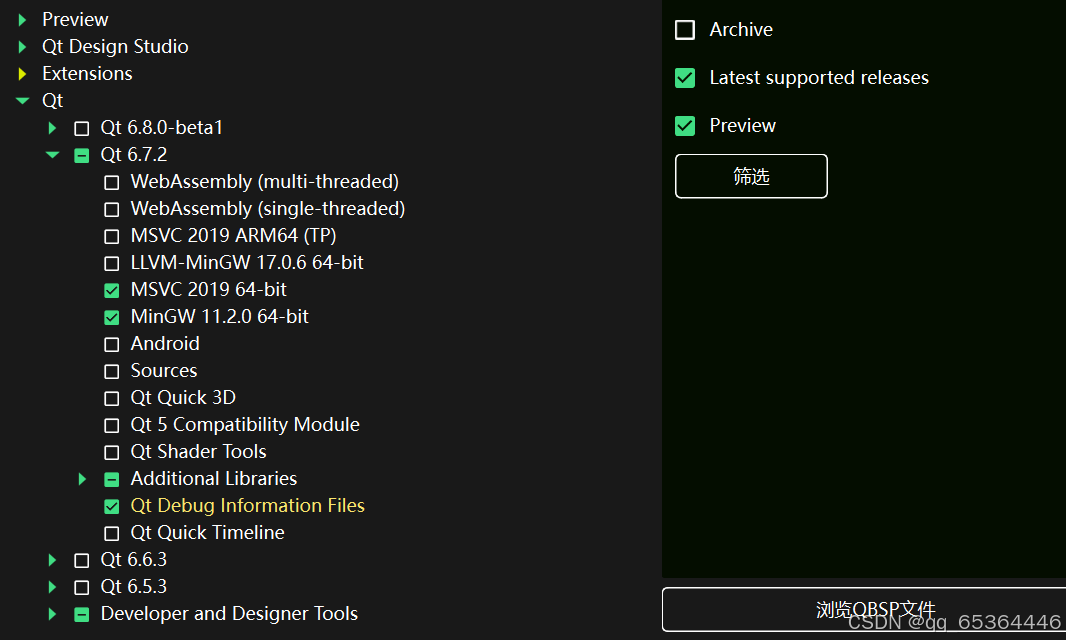1066x640 pixels.
Task: Select MSVC 2019 64-bit text
Action: 209,290
